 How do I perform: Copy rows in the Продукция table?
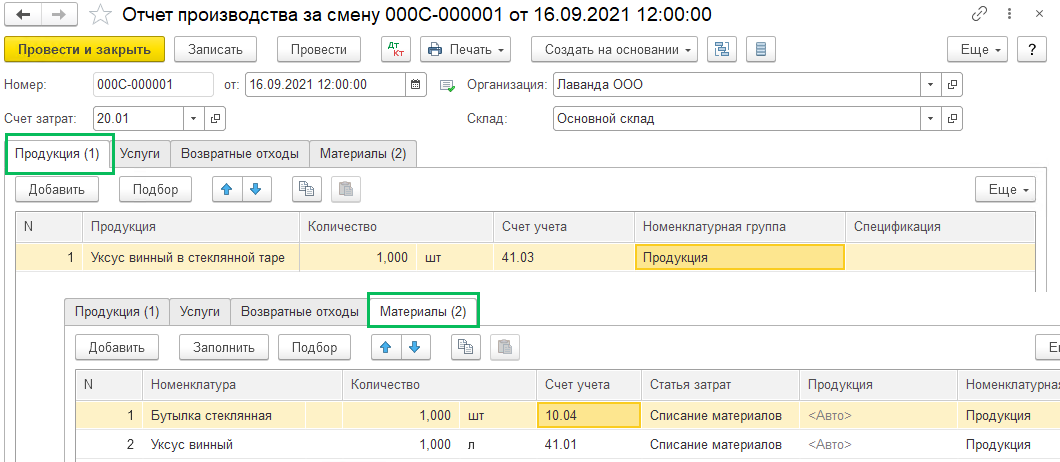coord(307,189)
